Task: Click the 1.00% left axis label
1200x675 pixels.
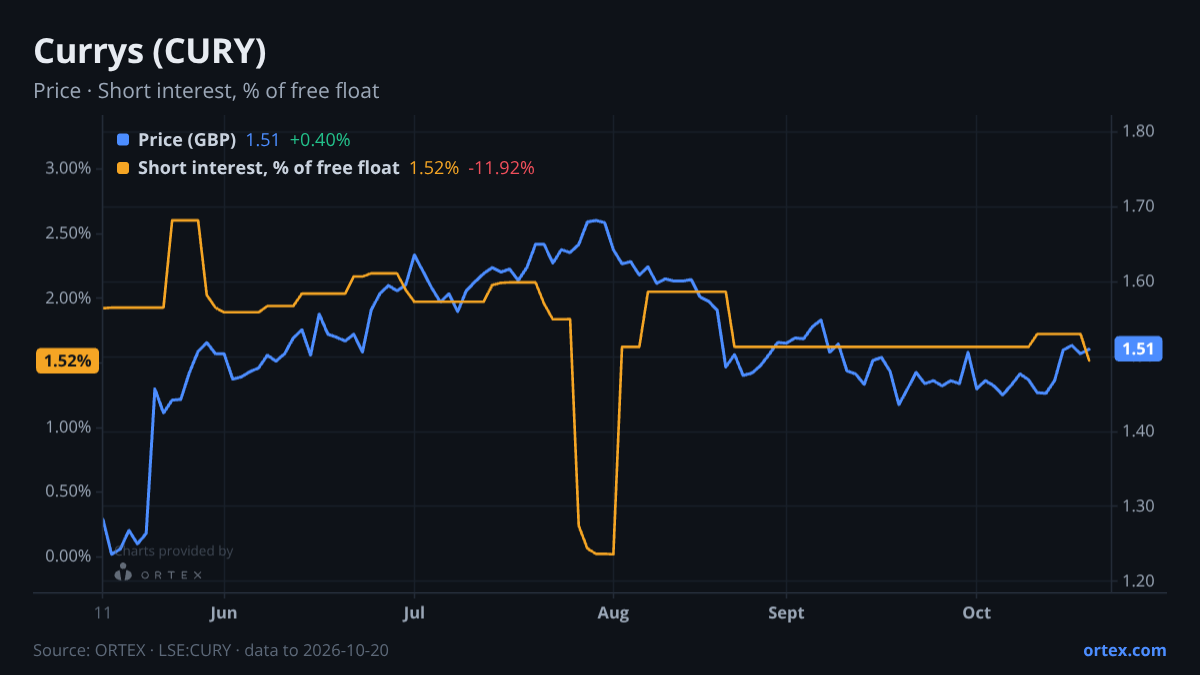Action: coord(68,427)
